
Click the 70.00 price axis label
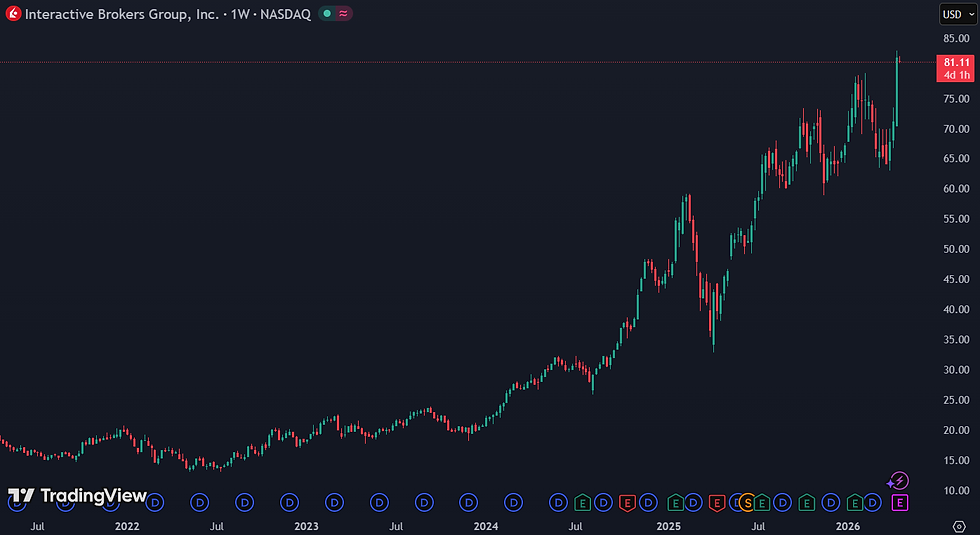(956, 129)
